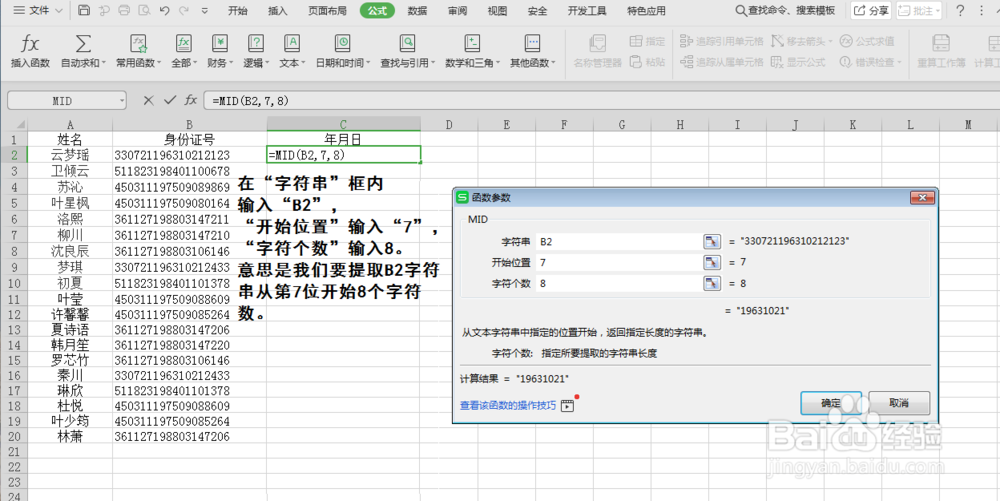Toggle Show Formulas (显示公式)
1000x501 pixels.
tap(798, 62)
